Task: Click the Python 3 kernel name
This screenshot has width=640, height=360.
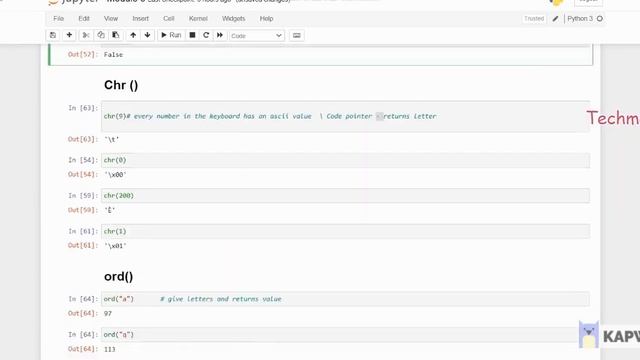Action: [580, 19]
